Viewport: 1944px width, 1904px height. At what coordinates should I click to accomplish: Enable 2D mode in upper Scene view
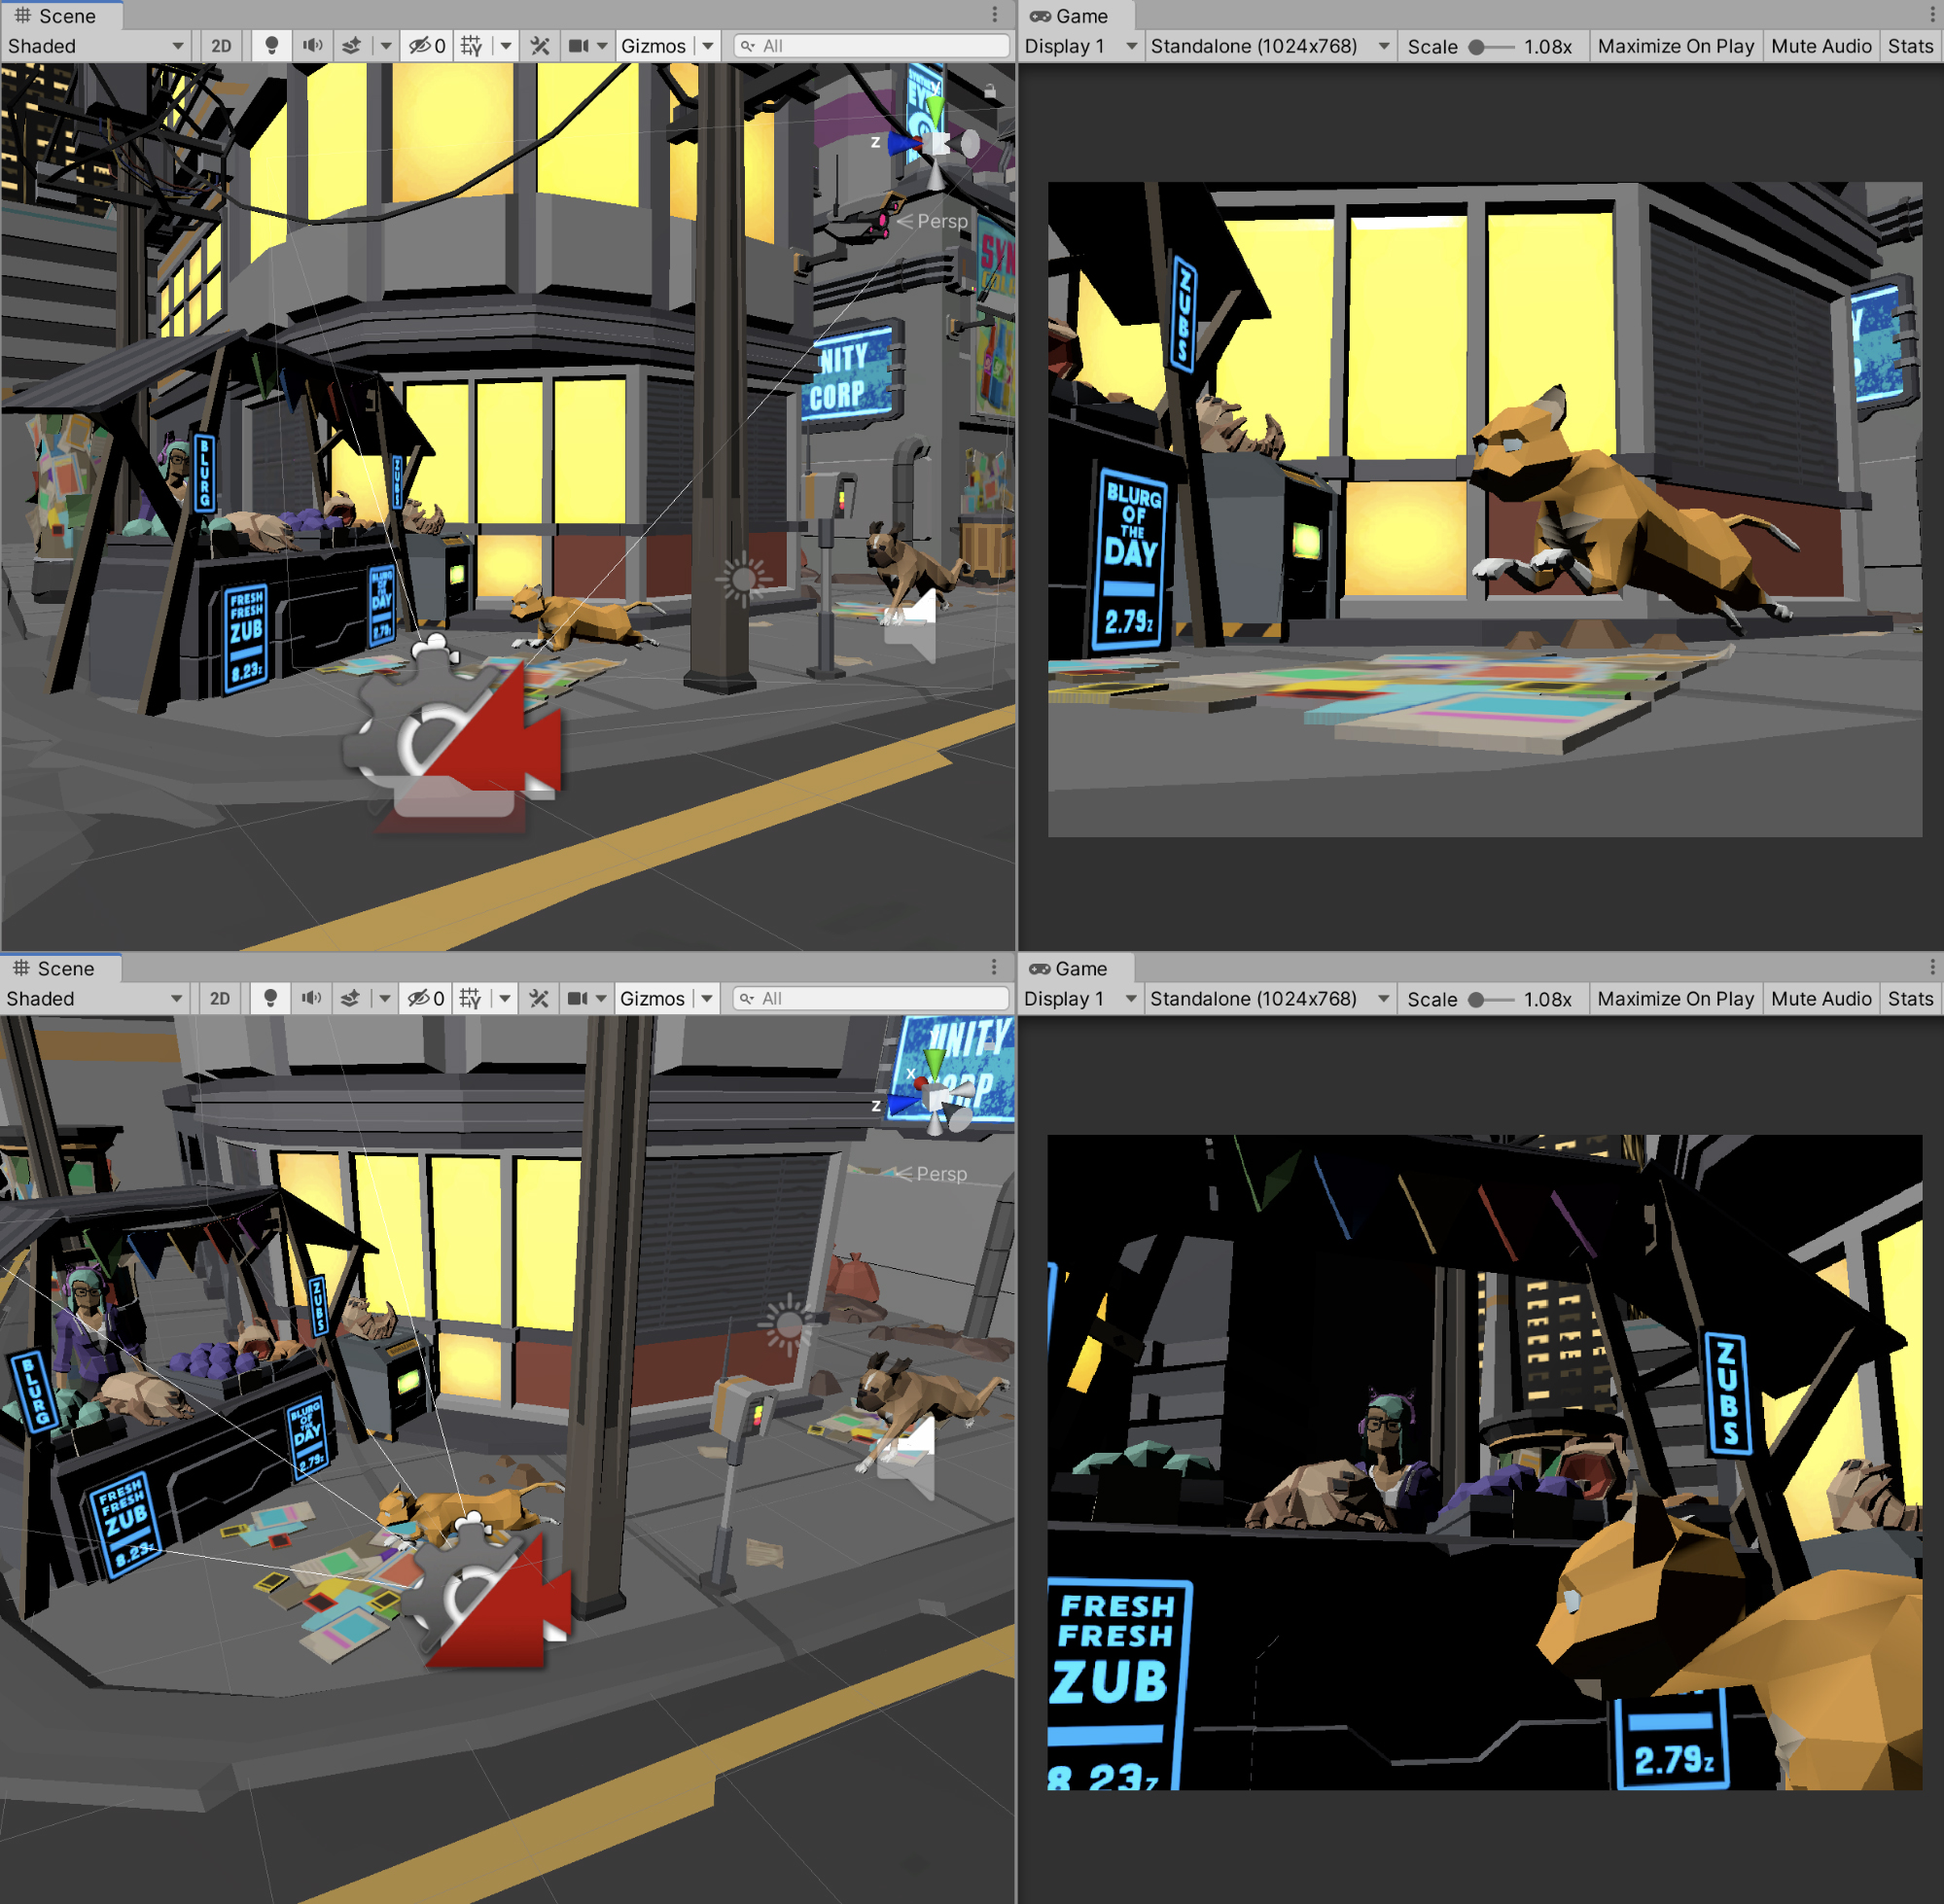point(221,46)
